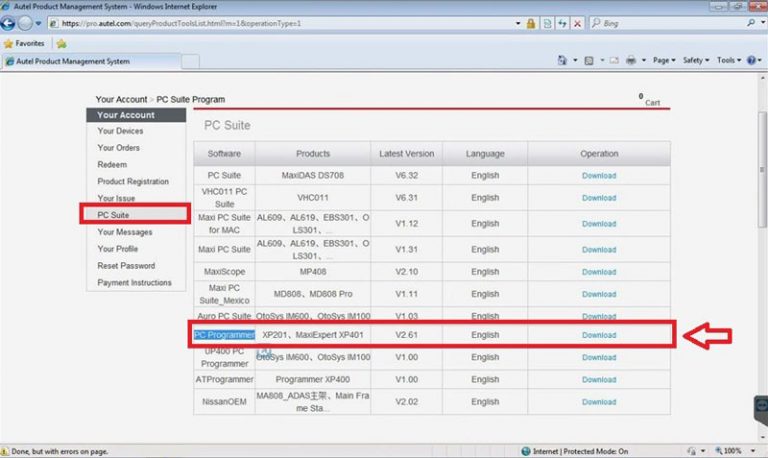Open Product Registration in sidebar
Screen dimensions: 768x458
coord(133,181)
